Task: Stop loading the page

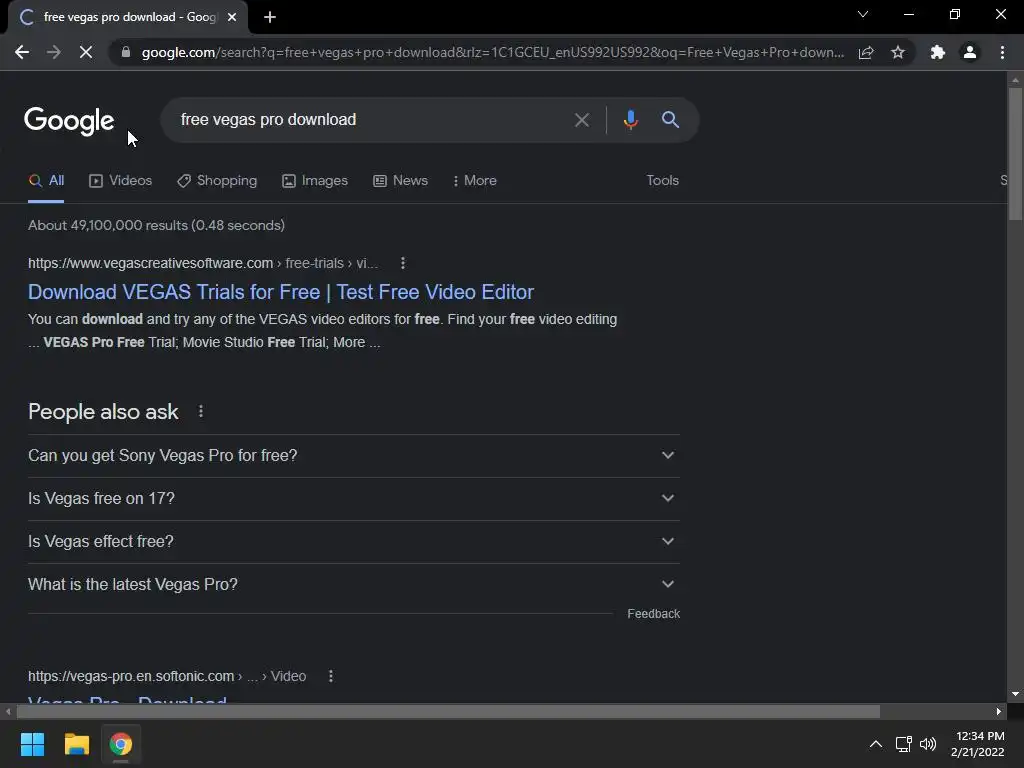Action: (86, 52)
